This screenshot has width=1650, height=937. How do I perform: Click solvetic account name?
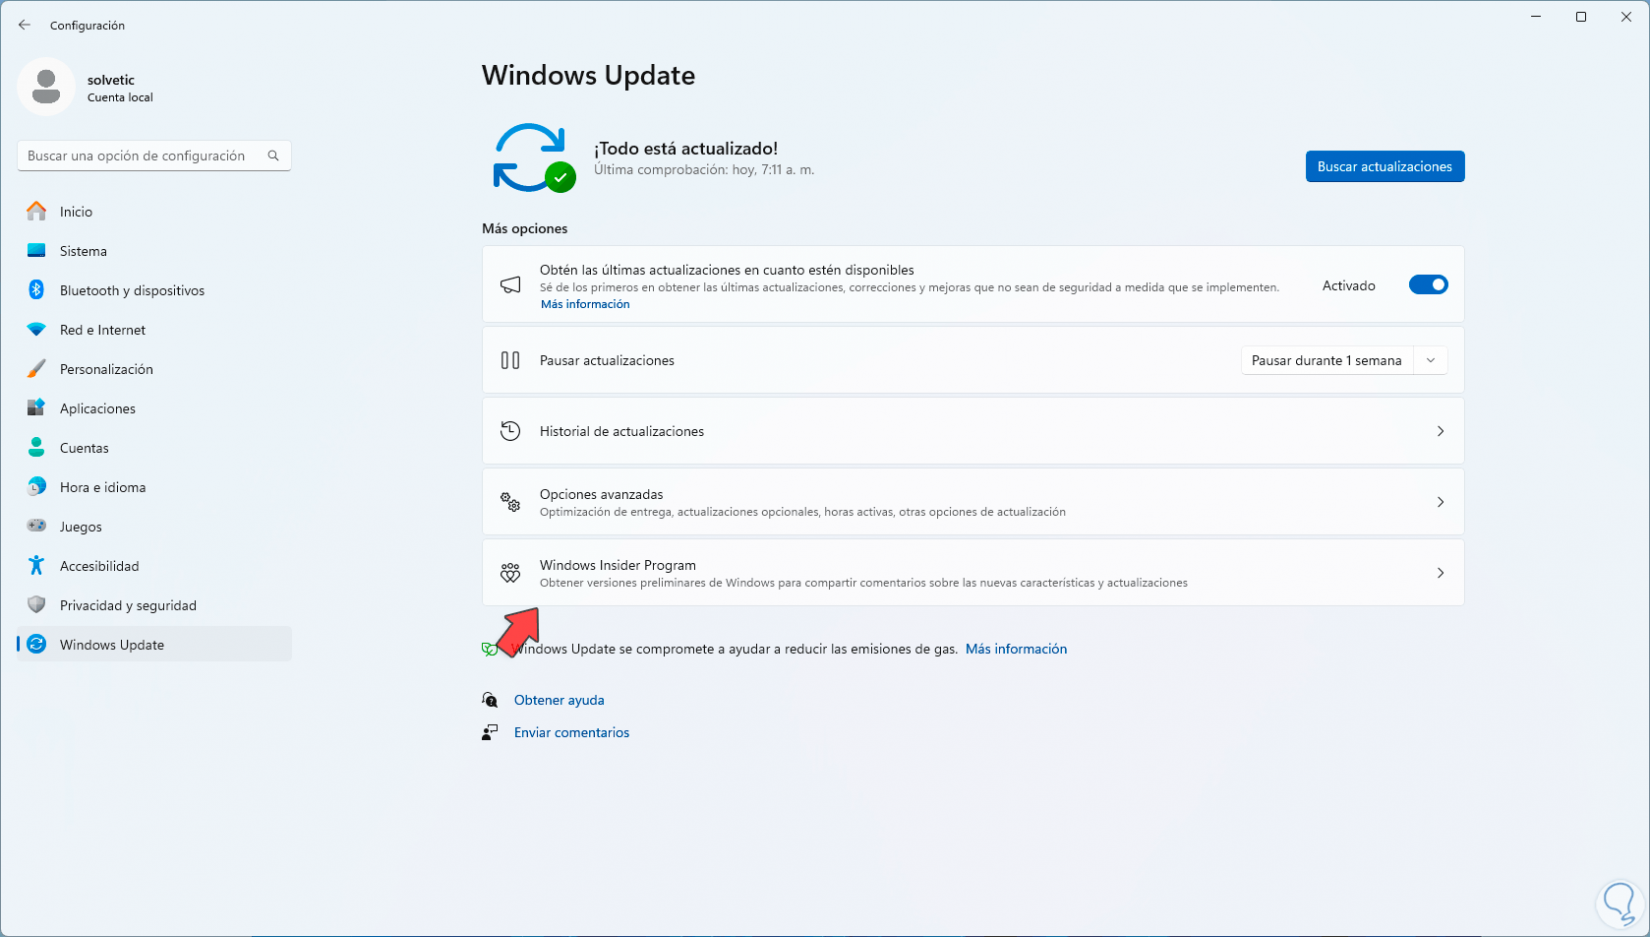111,80
